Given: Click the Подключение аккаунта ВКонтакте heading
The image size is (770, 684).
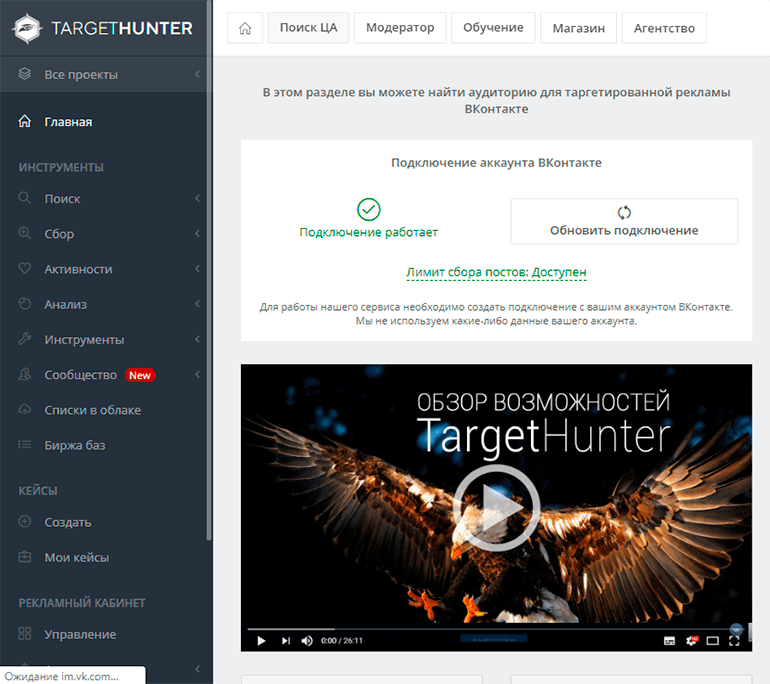Looking at the screenshot, I should 496,163.
